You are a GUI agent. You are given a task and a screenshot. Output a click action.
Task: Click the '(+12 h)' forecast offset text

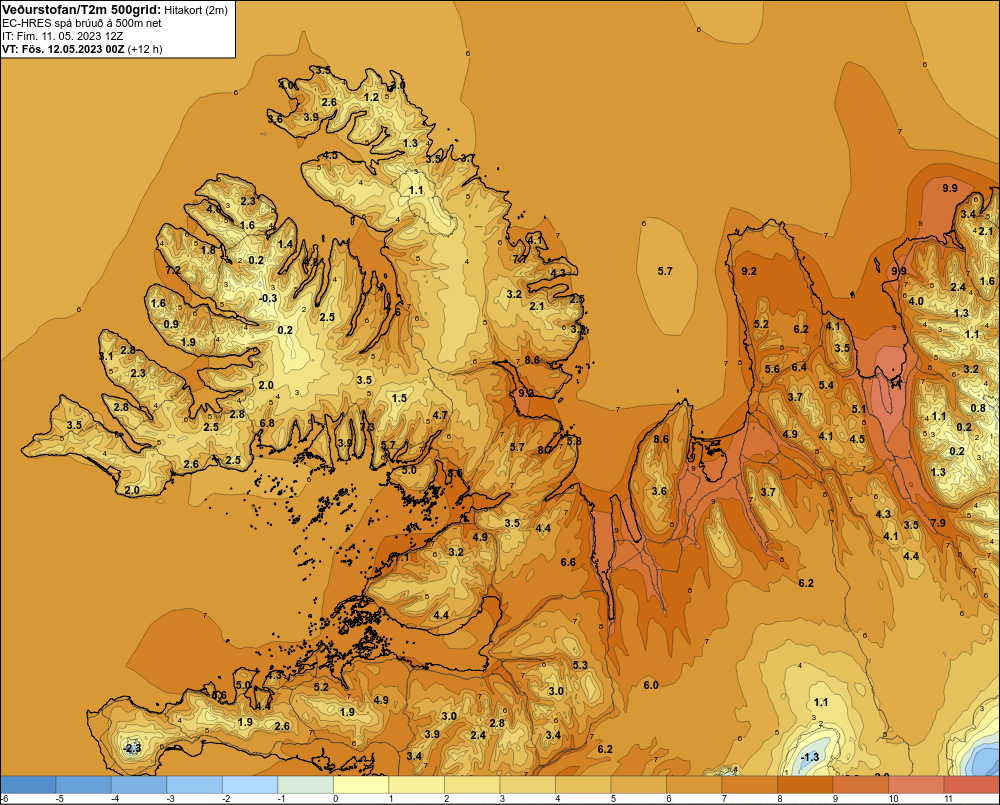coord(145,49)
